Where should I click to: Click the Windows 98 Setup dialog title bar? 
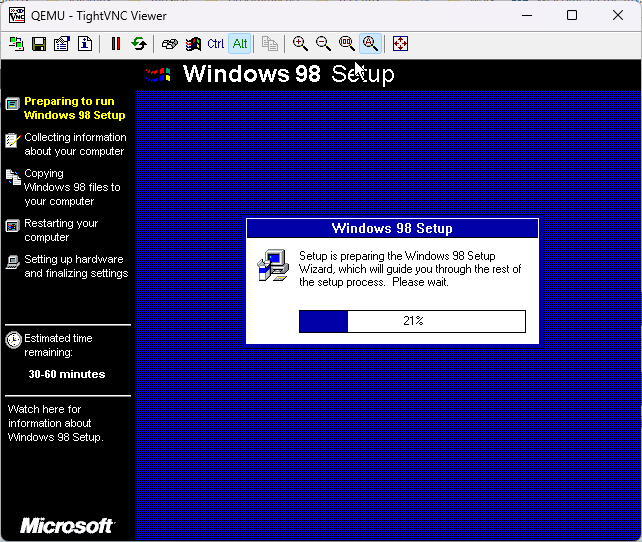tap(392, 228)
